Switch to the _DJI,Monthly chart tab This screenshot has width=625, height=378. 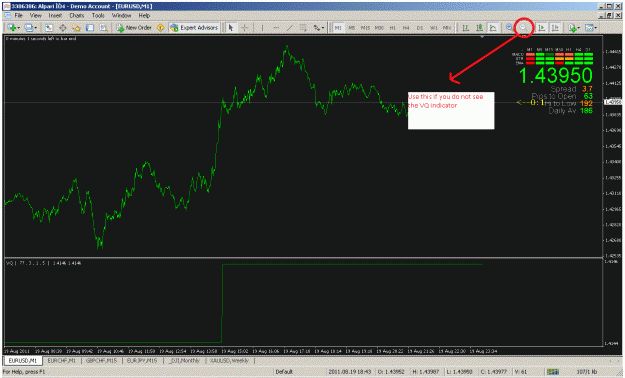coord(184,360)
